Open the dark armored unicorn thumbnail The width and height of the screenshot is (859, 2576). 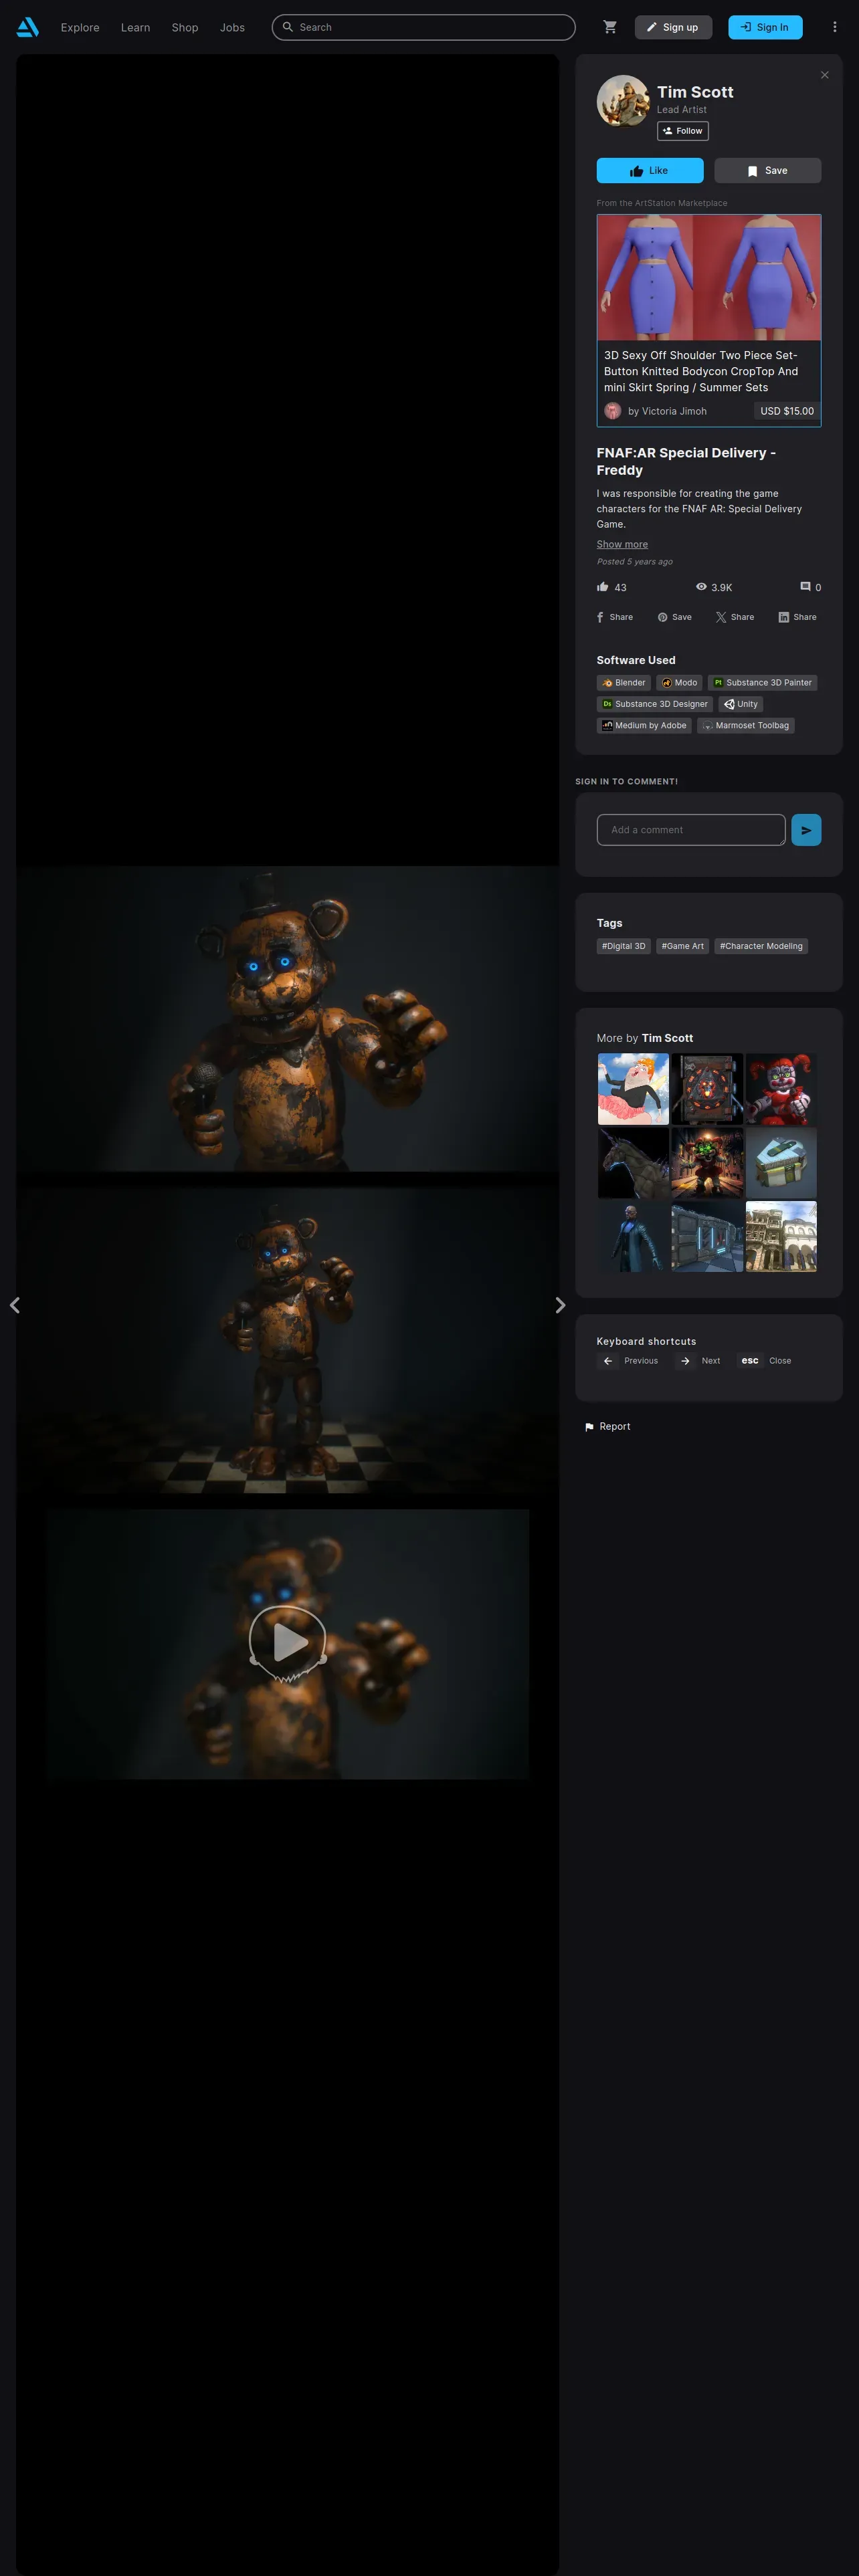click(x=634, y=1163)
